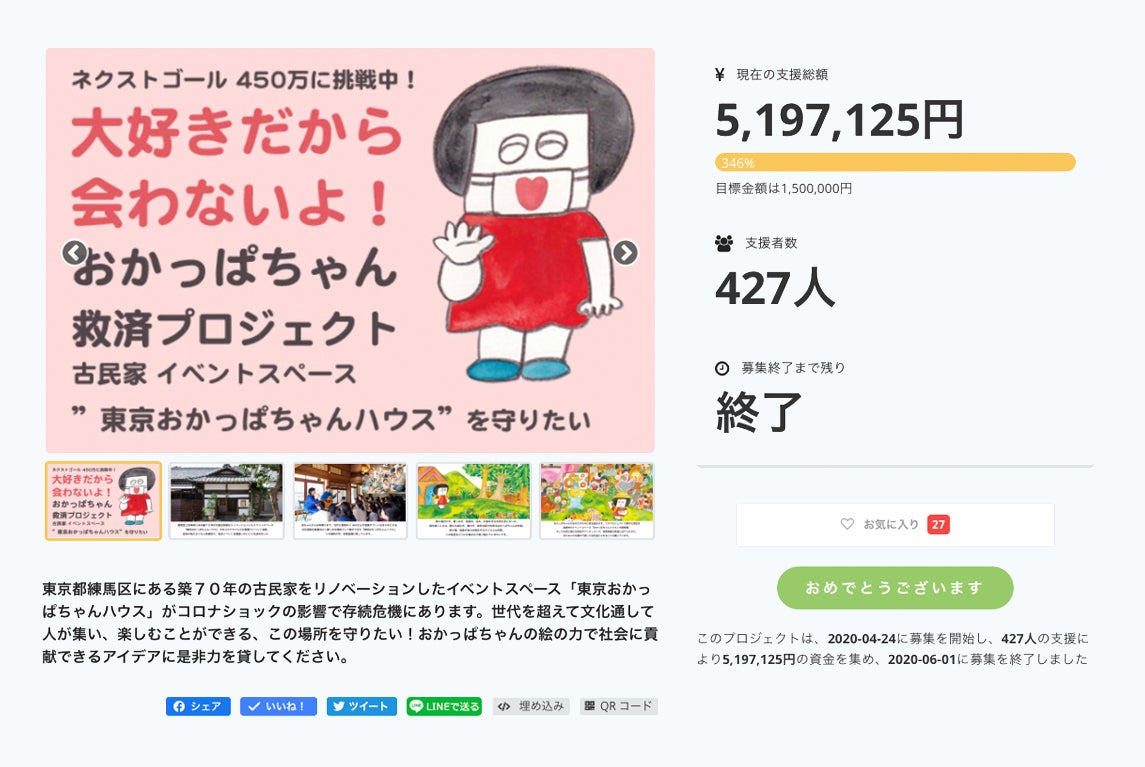The image size is (1145, 767).
Task: Show the QR コード for project
Action: tap(619, 706)
